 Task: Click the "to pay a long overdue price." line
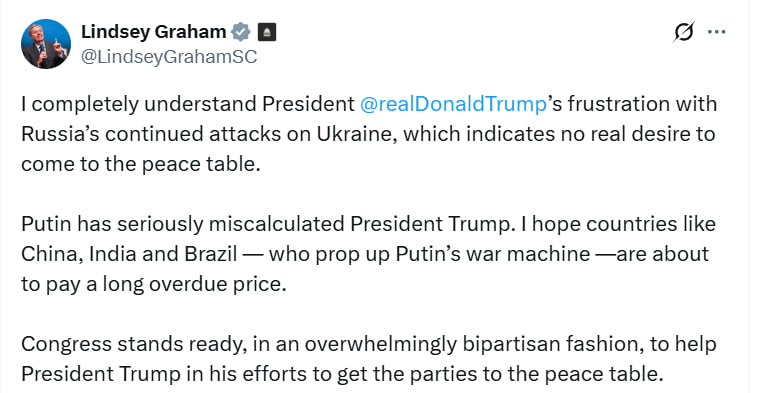[x=154, y=285]
